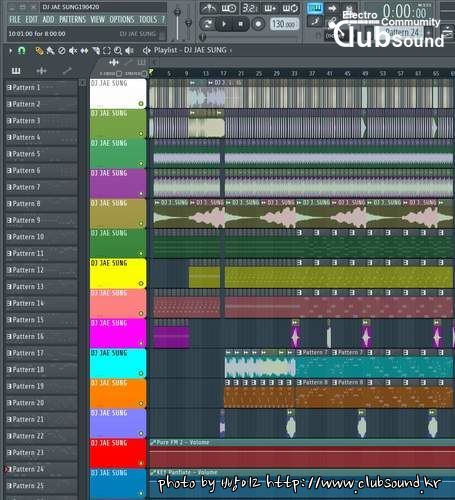Open the Playlist - DJ JAE SUNG title dropdown
455x500 pixels.
[192, 50]
